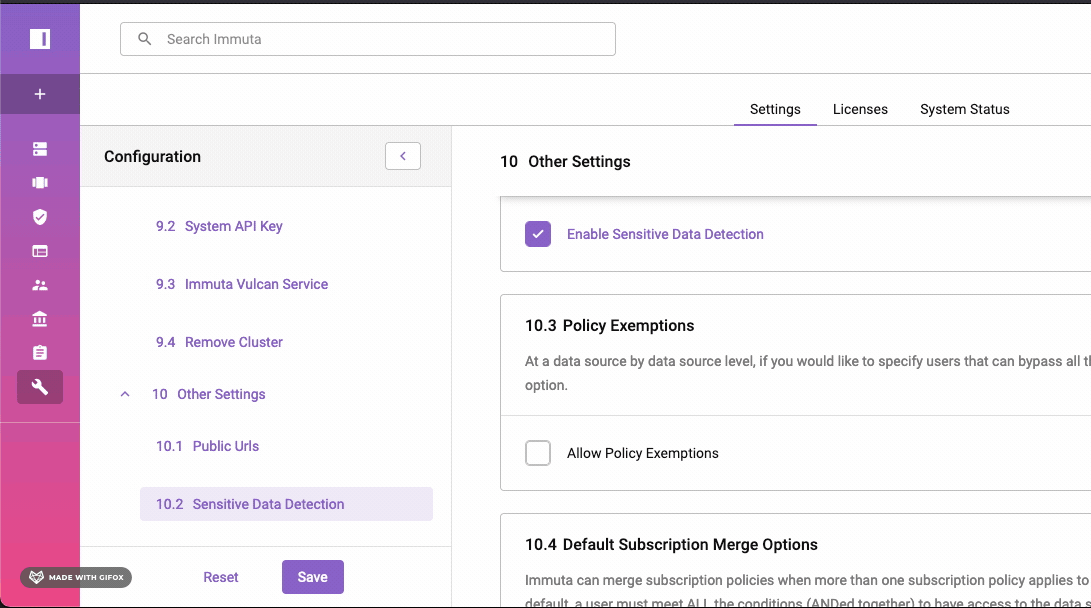
Task: Open projects icon in sidebar
Action: pos(40,183)
